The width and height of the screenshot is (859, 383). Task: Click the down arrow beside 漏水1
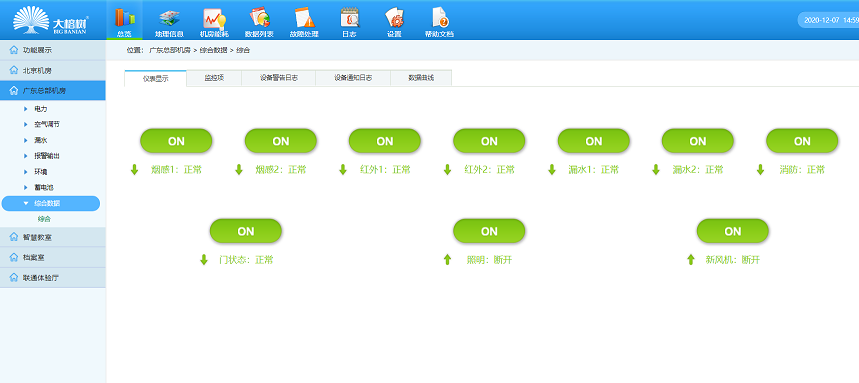(552, 170)
